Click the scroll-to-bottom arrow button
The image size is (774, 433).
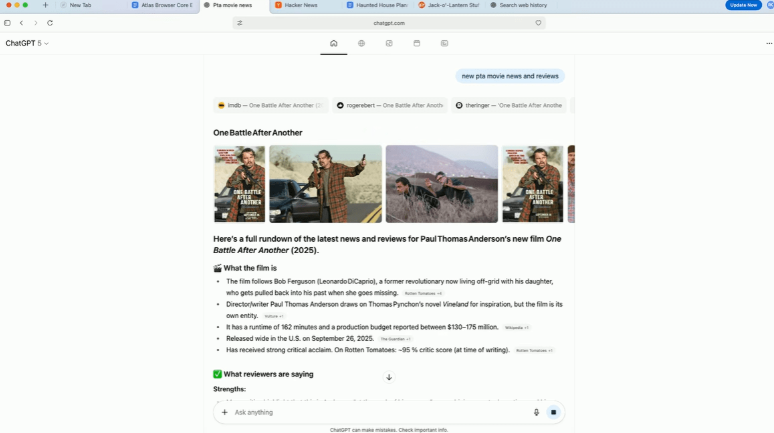[389, 377]
